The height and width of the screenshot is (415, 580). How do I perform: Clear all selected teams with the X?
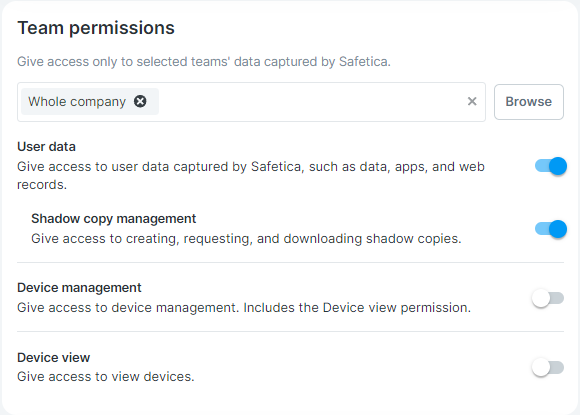(x=472, y=101)
